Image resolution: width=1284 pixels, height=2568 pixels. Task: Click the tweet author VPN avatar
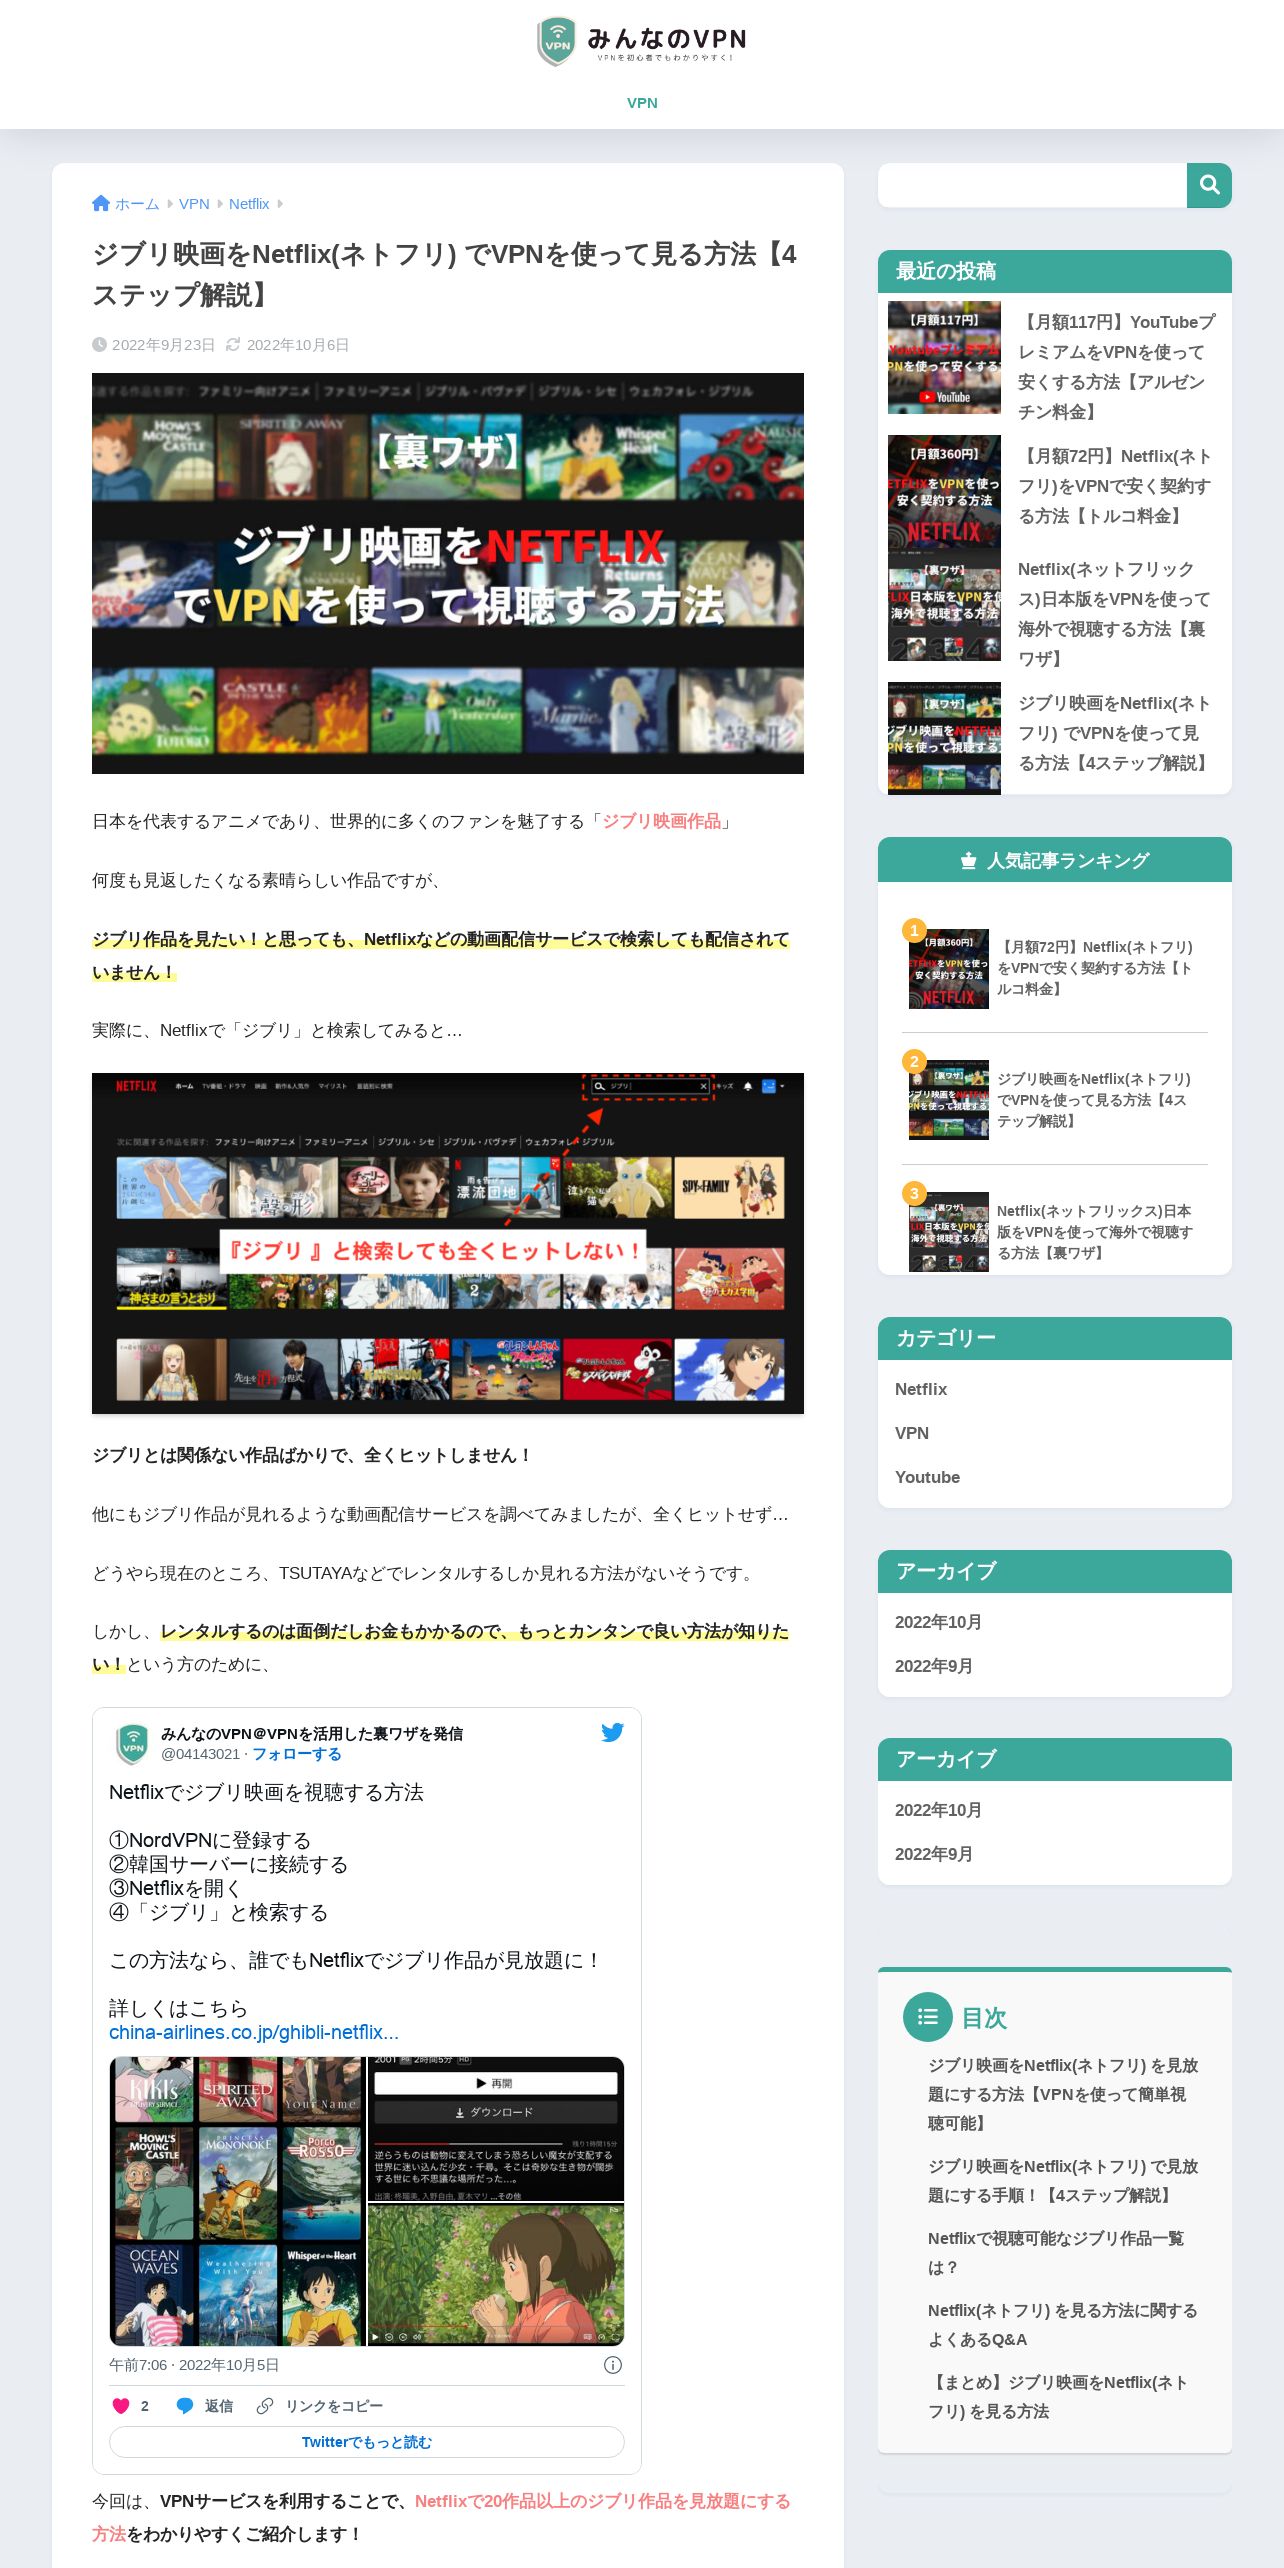132,1744
